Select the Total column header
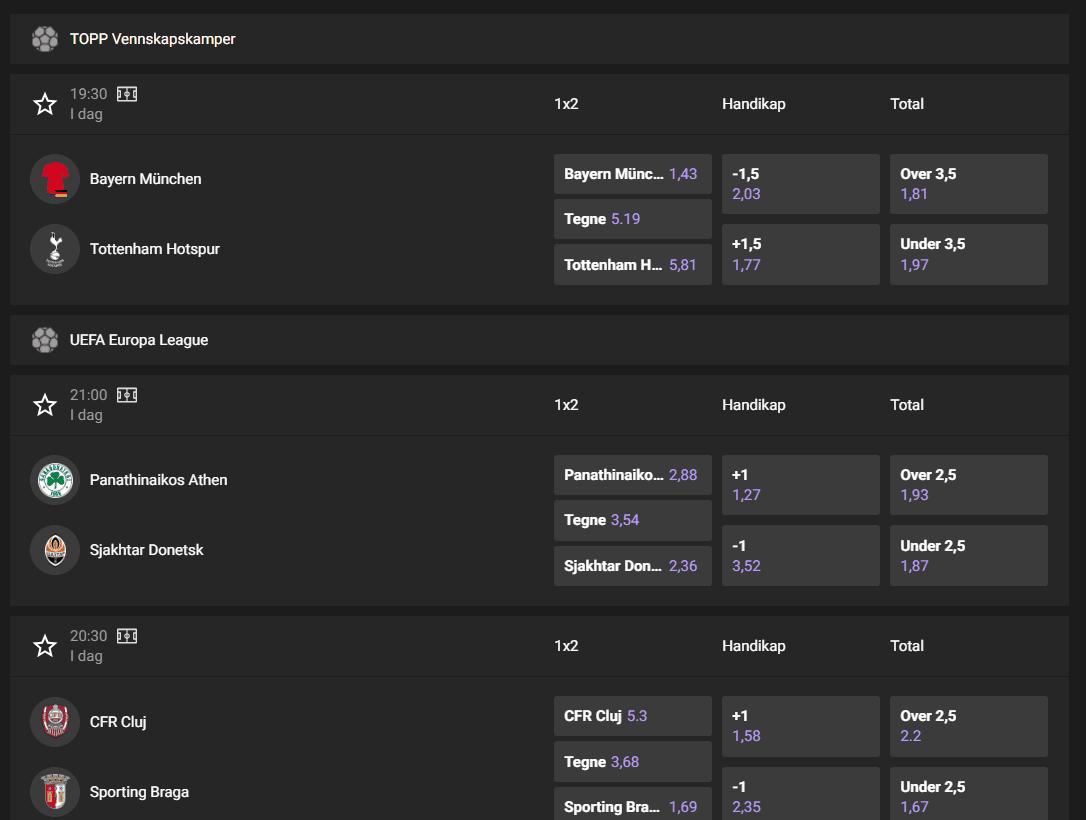The height and width of the screenshot is (820, 1086). [x=906, y=104]
